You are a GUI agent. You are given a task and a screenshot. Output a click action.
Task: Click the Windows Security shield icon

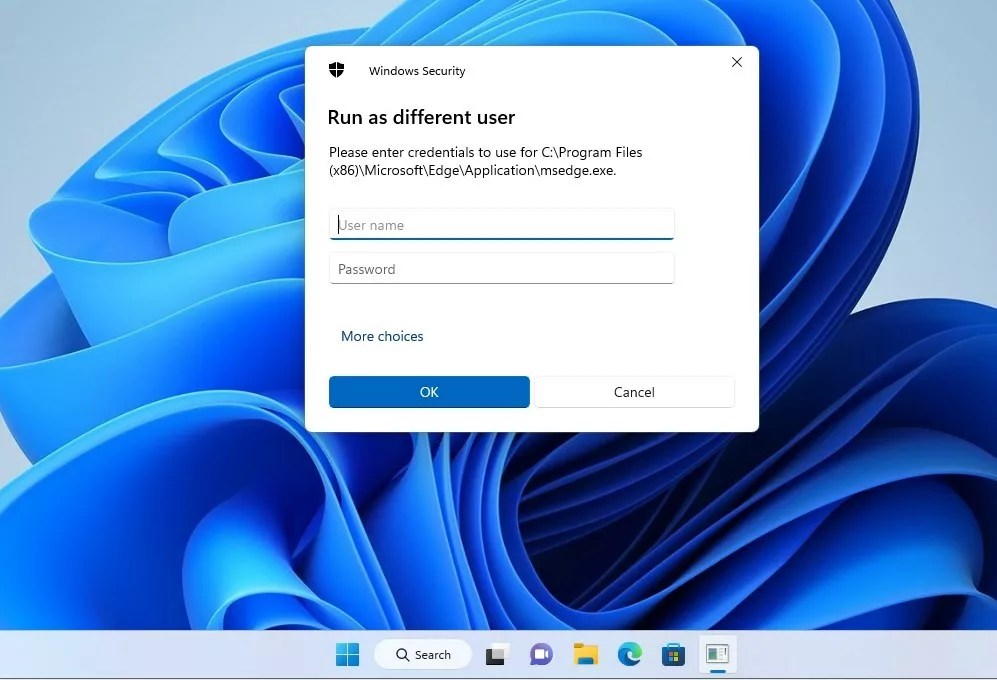coord(337,69)
